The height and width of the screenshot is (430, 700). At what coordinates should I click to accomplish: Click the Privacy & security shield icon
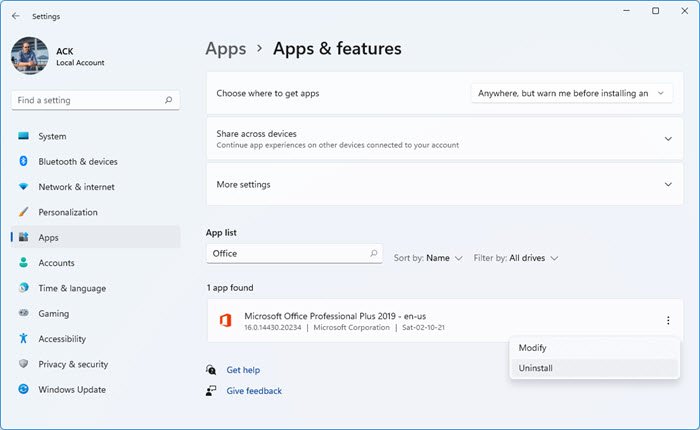[23, 364]
